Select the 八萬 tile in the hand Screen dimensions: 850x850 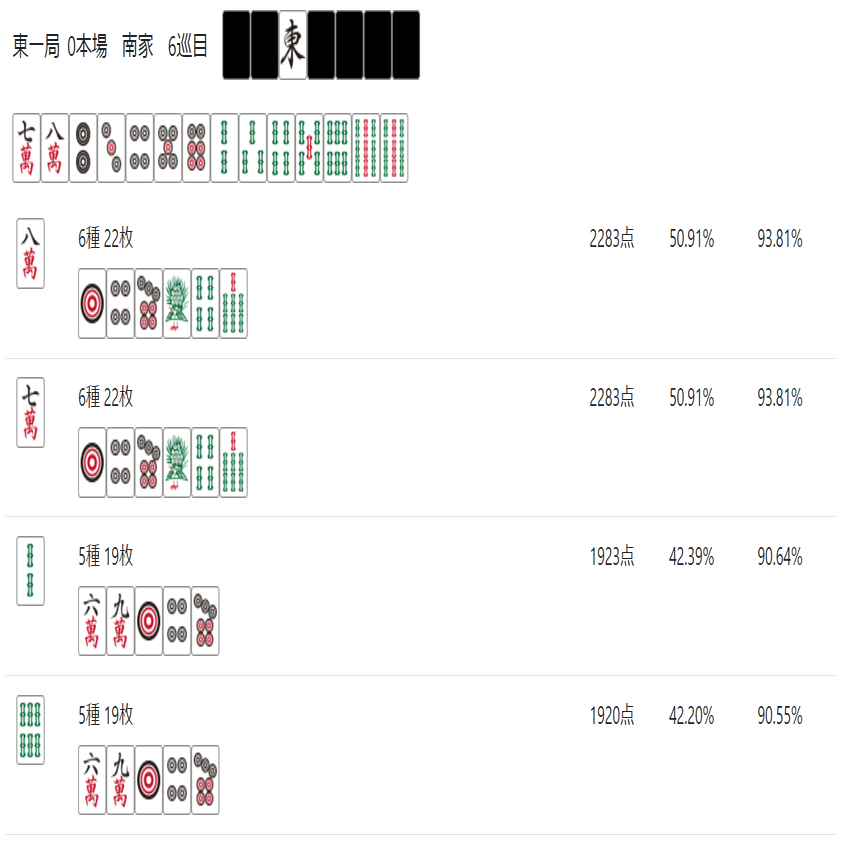tap(55, 148)
